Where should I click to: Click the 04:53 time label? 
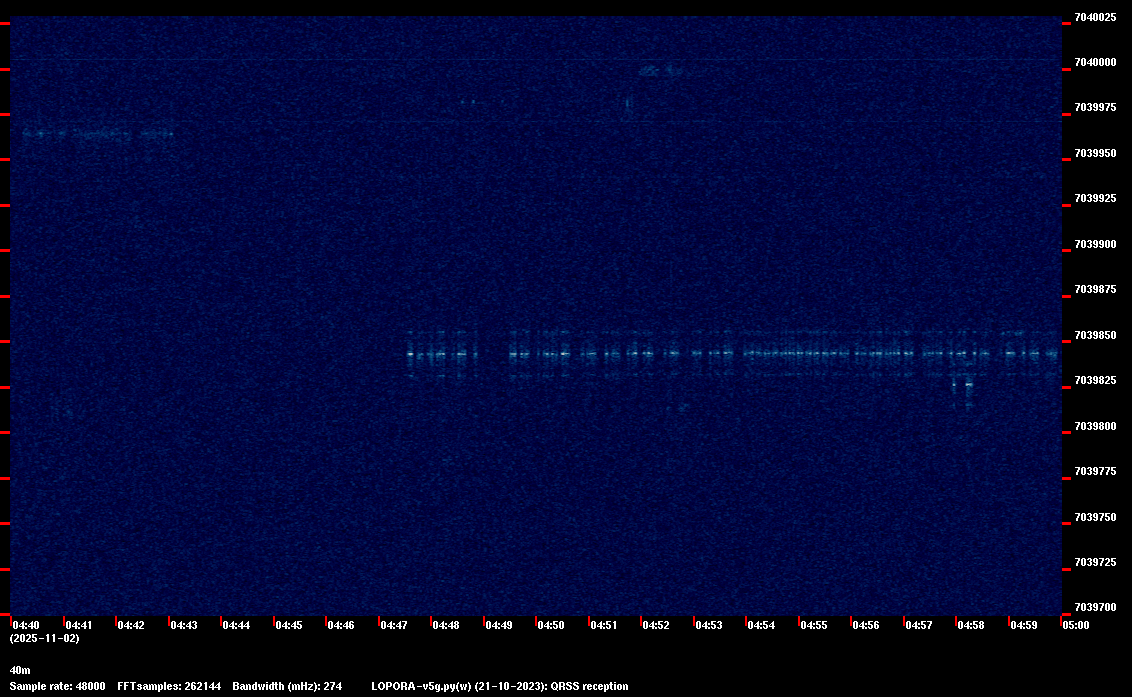709,625
